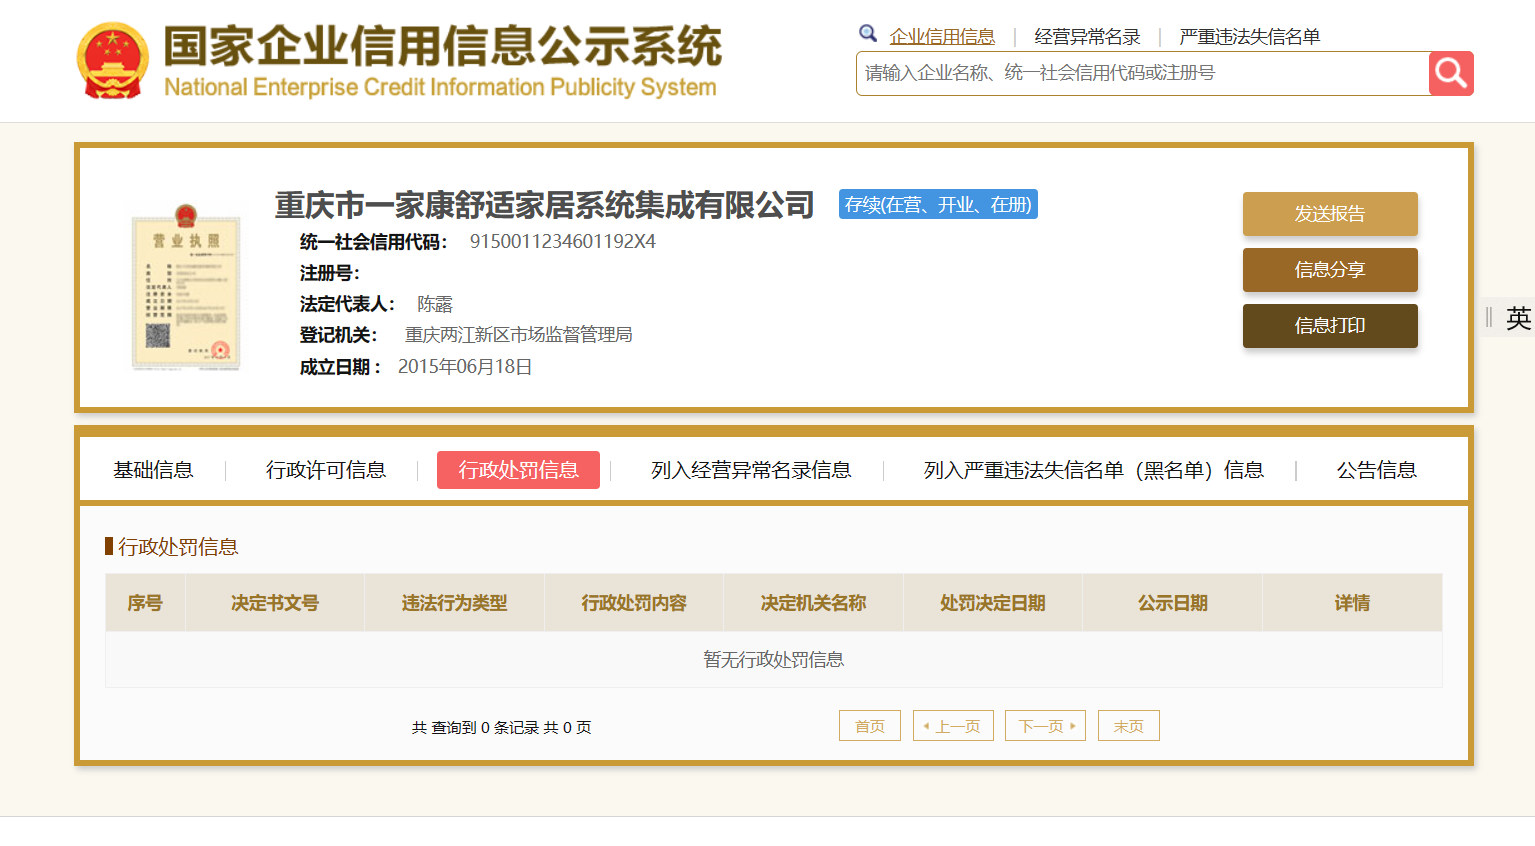Image resolution: width=1535 pixels, height=846 pixels.
Task: Switch to the 基础信息 tab
Action: pyautogui.click(x=153, y=470)
